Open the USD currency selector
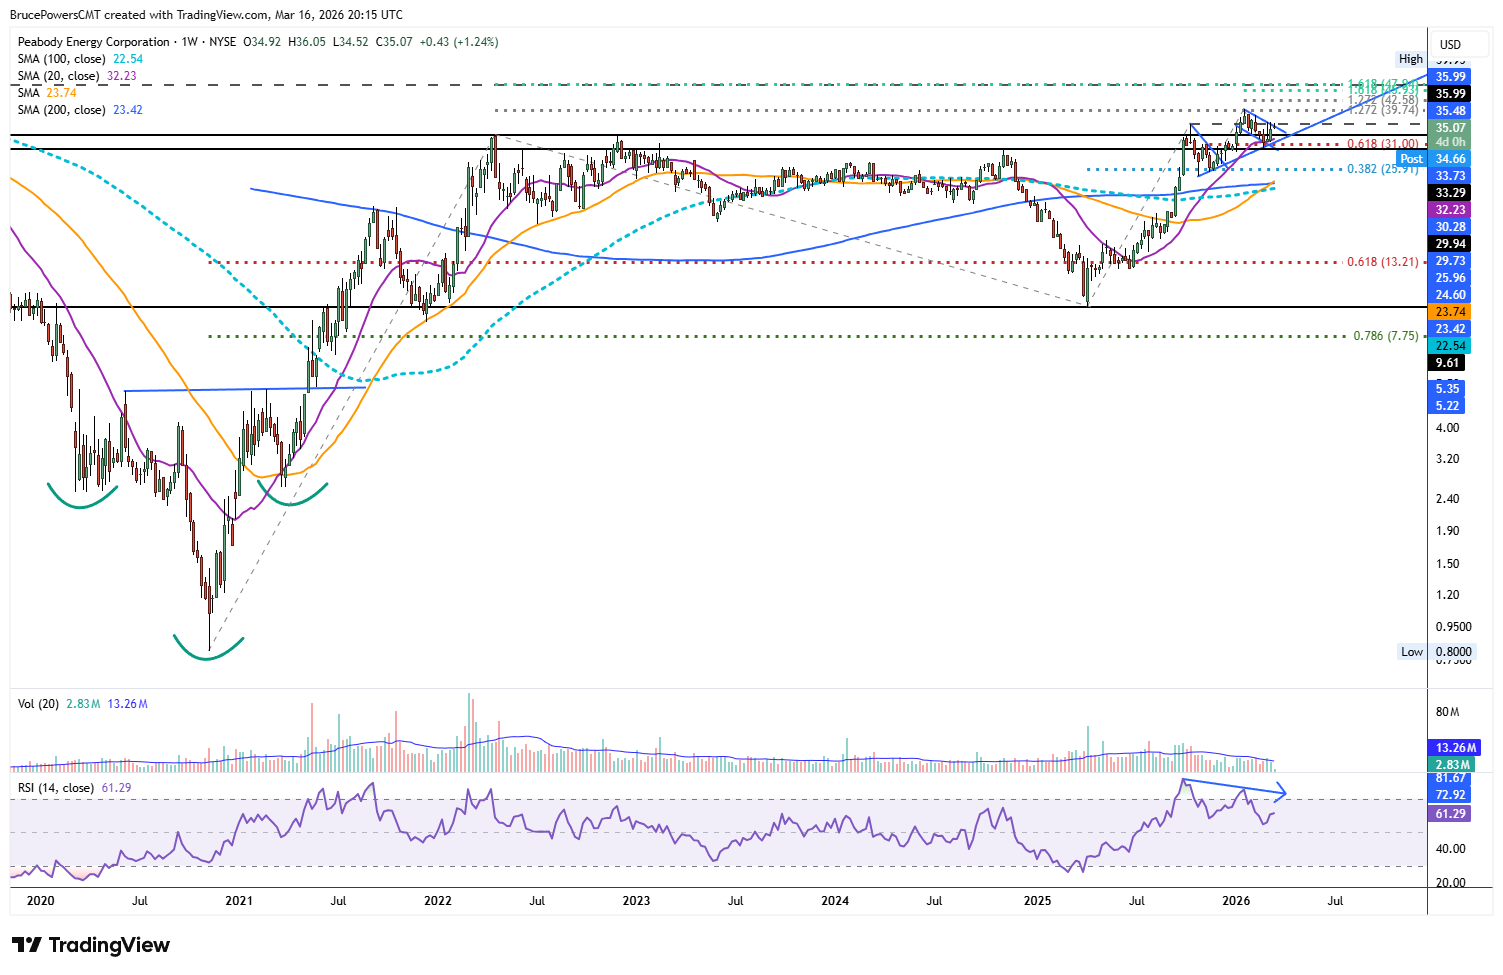Screen dimensions: 1503x975 [x=1450, y=44]
